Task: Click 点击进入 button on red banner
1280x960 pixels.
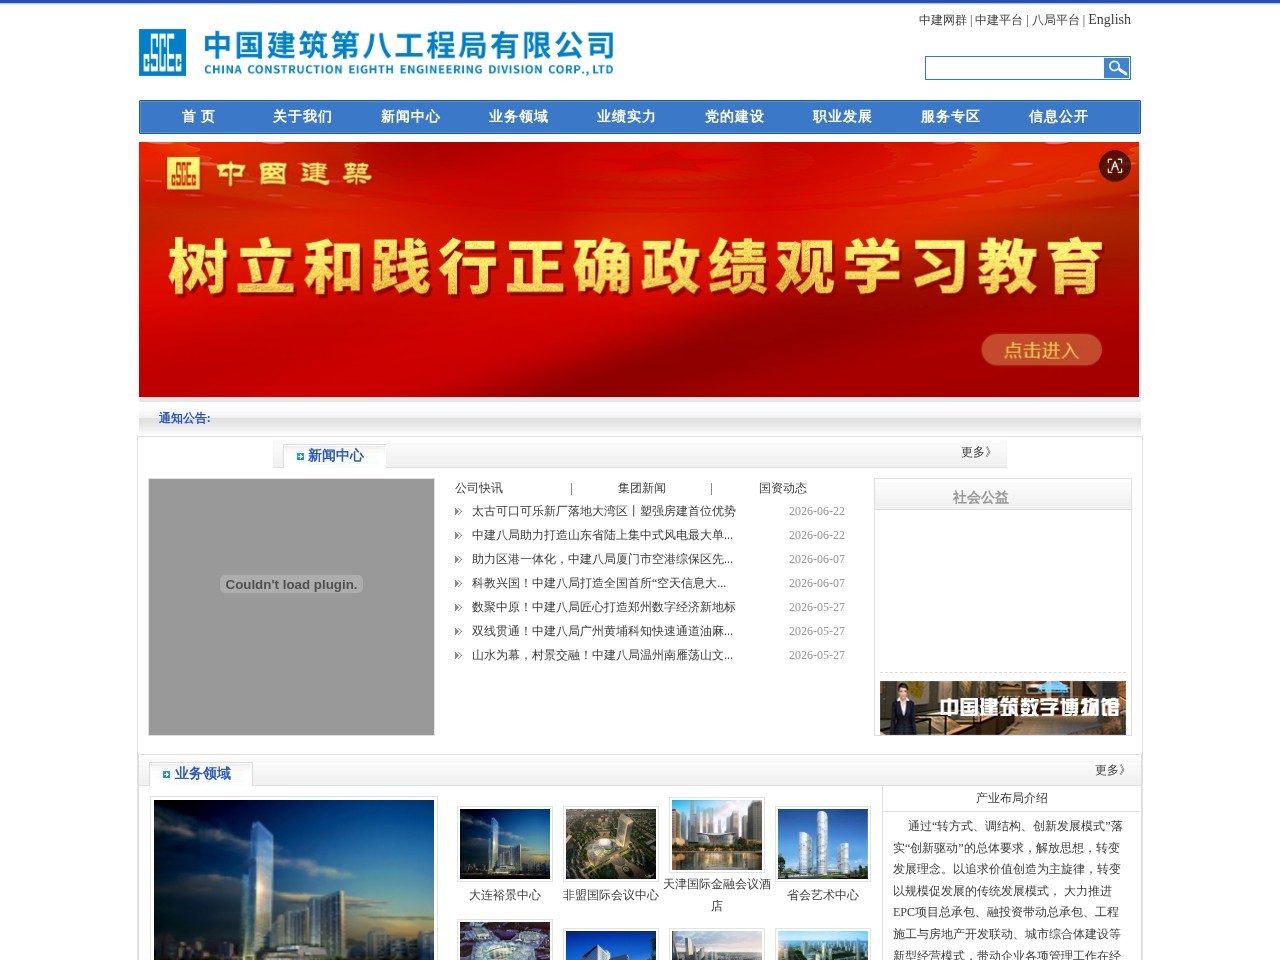Action: coord(1041,350)
